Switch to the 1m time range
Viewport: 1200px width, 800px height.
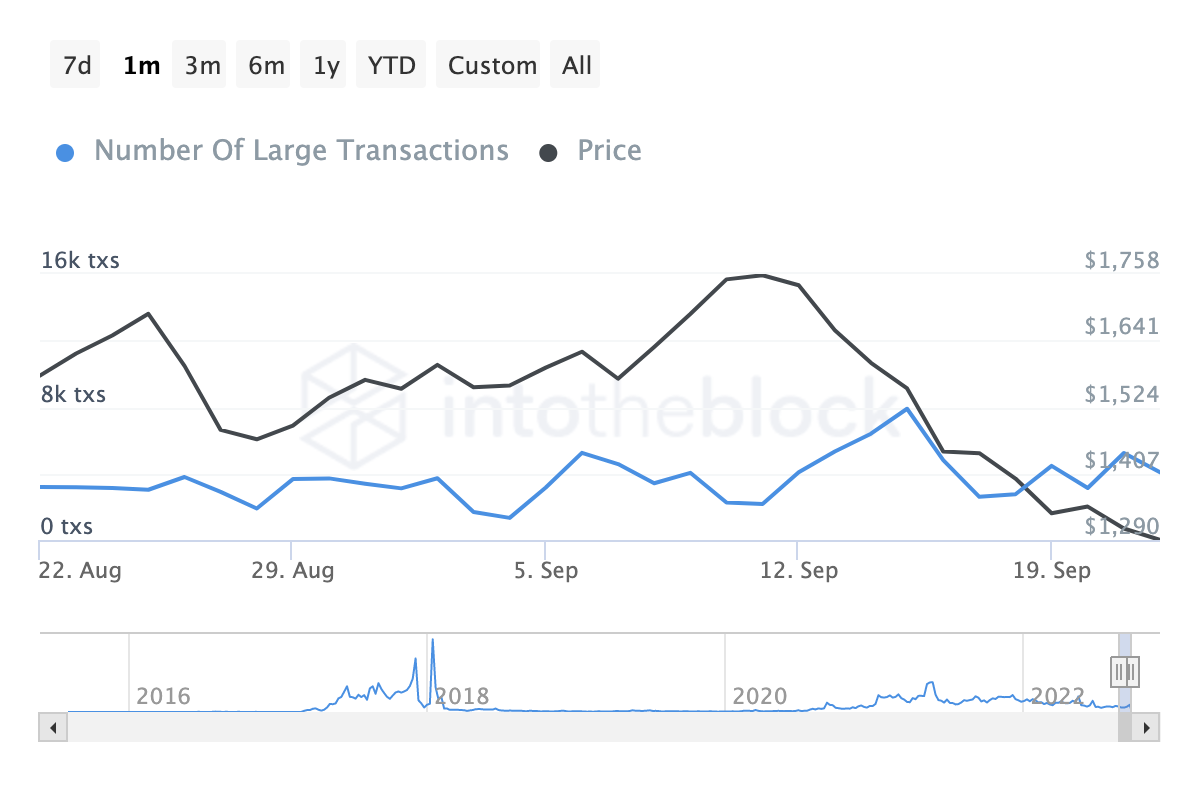pyautogui.click(x=141, y=66)
